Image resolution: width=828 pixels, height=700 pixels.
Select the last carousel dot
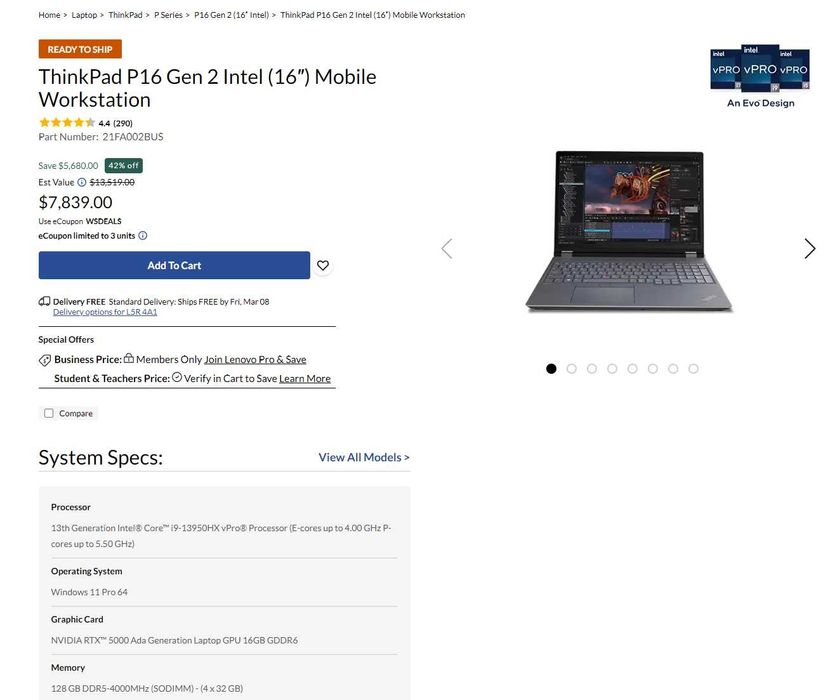[693, 368]
